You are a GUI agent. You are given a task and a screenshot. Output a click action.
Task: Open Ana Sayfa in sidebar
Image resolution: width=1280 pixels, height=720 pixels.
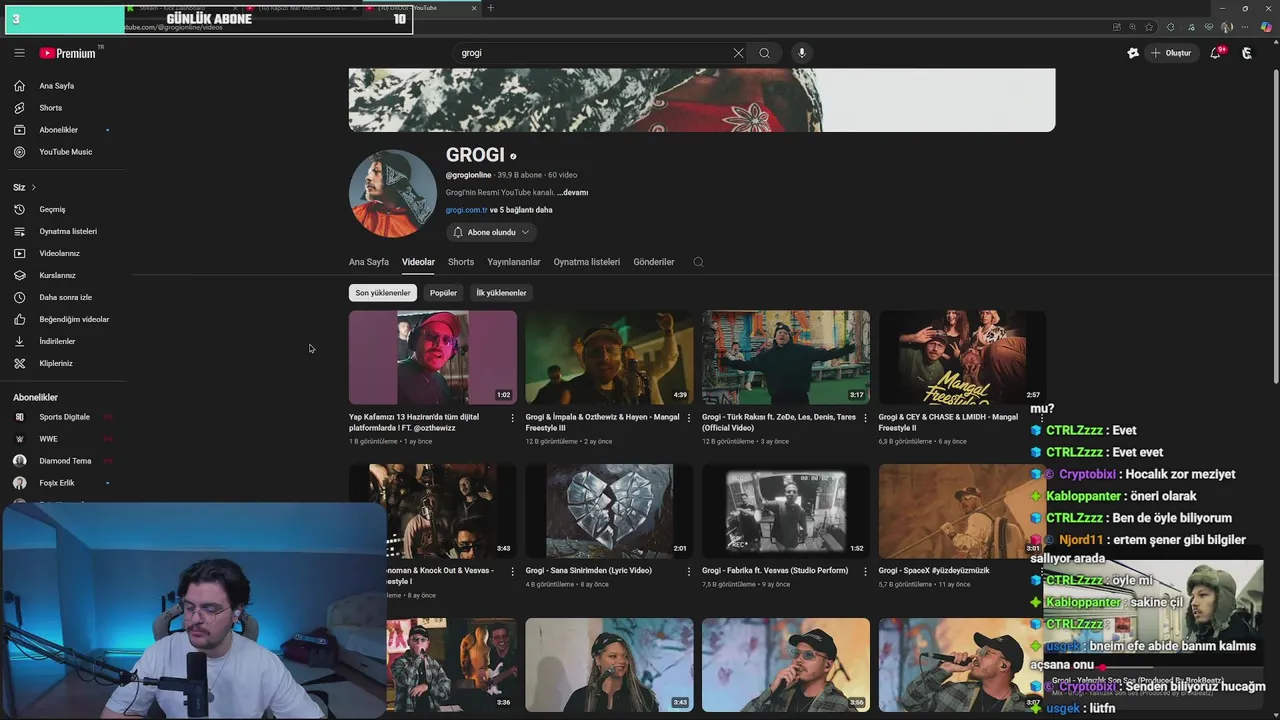[57, 86]
